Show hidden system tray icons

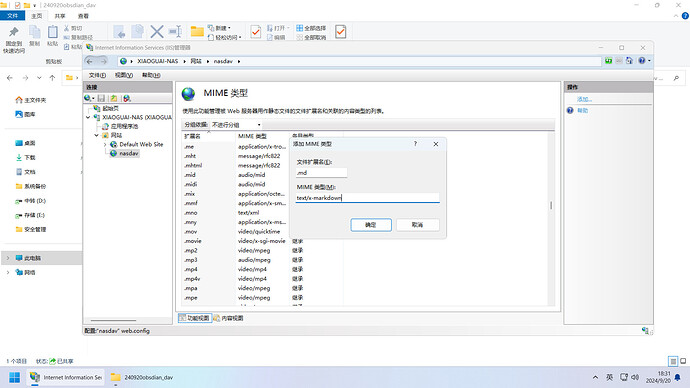[x=595, y=377]
